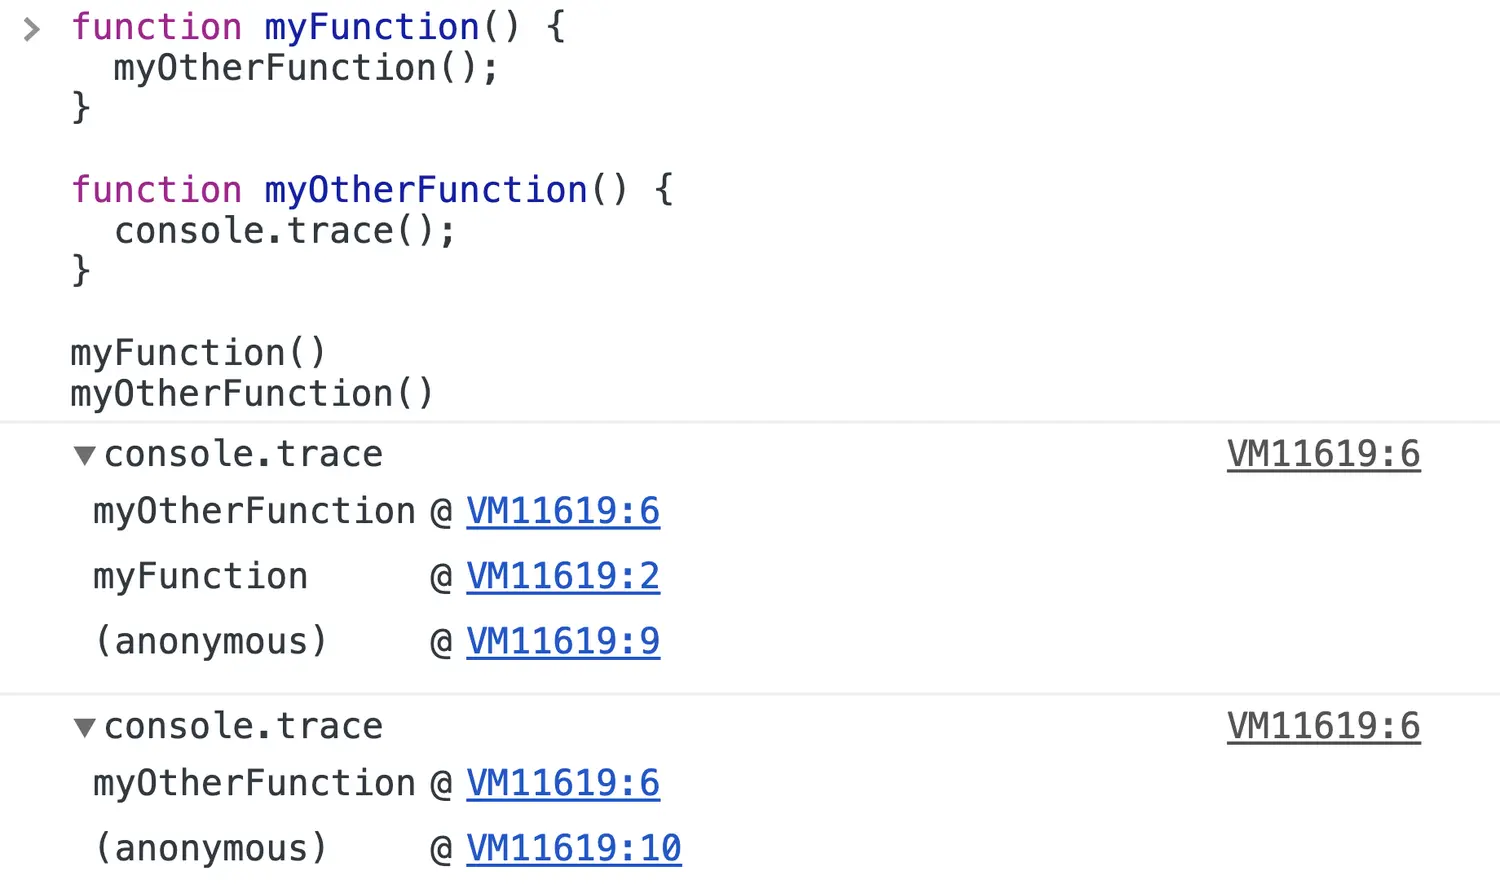The image size is (1500, 893).
Task: Click myOtherFunction frame name in first trace
Action: [x=254, y=512]
